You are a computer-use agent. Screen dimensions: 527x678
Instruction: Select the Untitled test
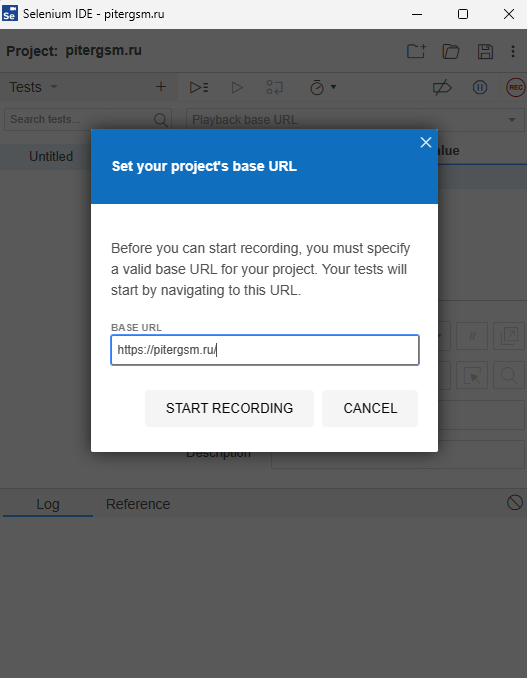51,156
